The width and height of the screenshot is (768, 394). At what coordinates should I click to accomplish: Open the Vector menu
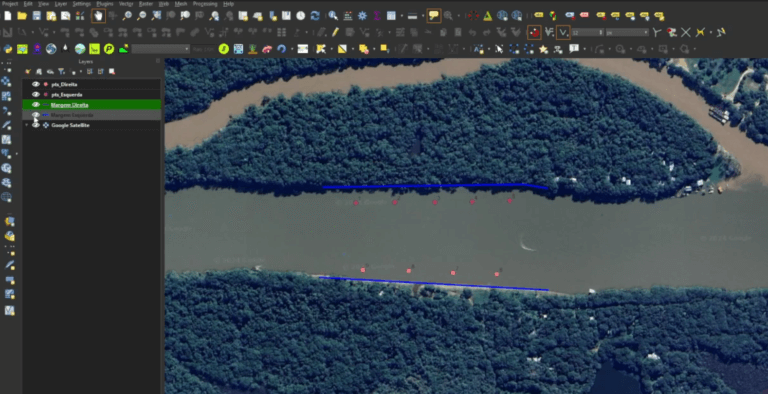126,3
